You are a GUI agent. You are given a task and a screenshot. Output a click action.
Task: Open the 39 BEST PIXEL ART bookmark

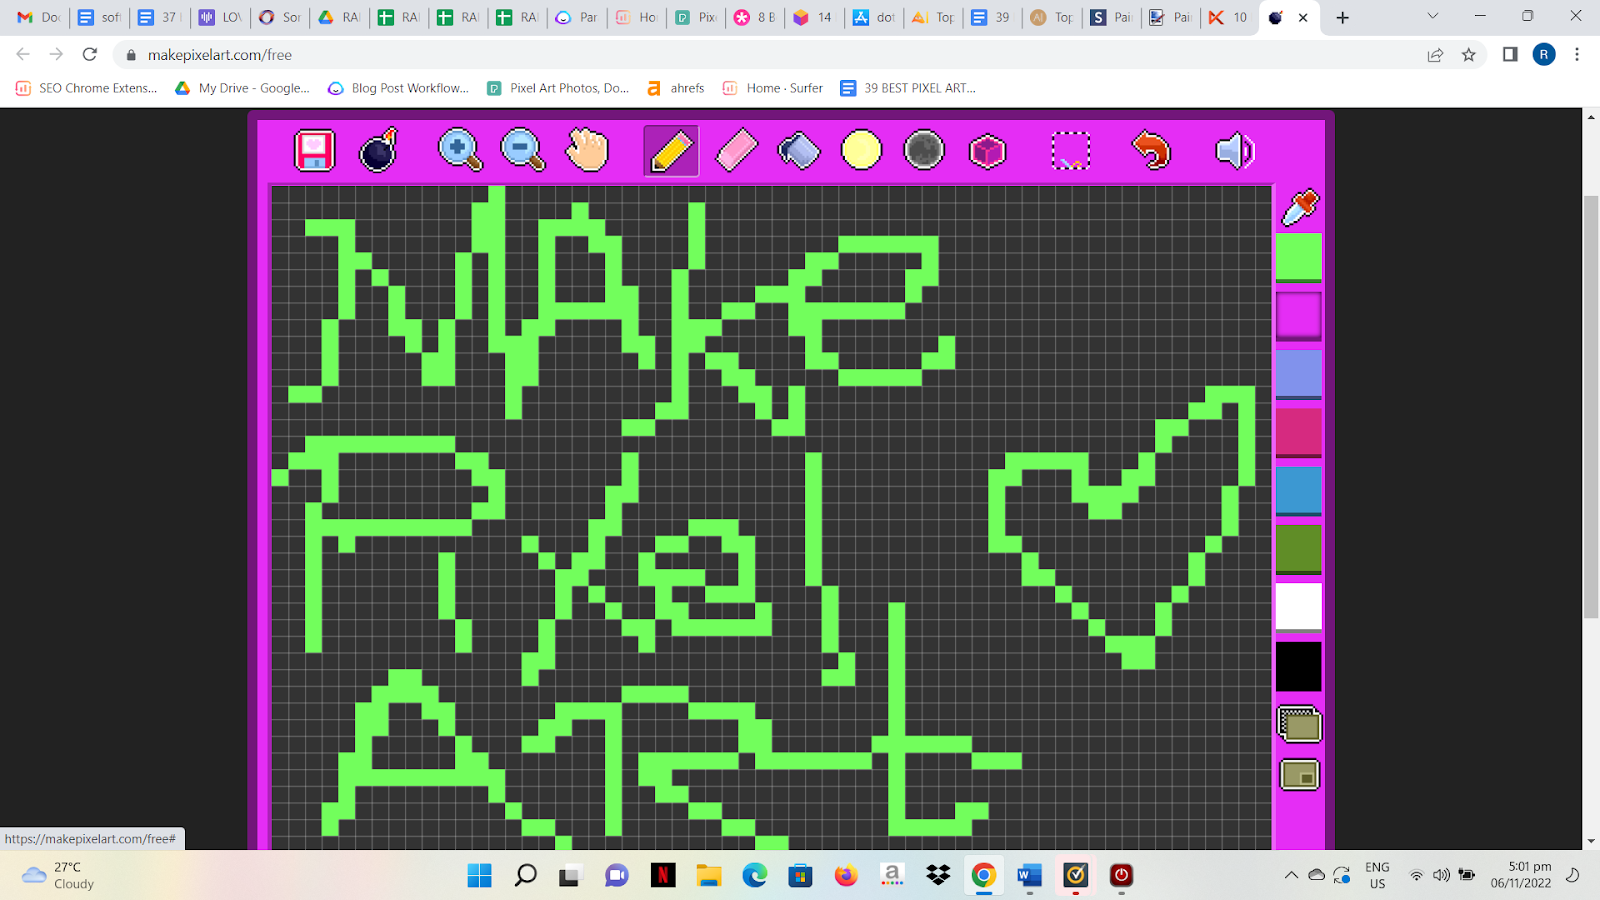coord(908,88)
